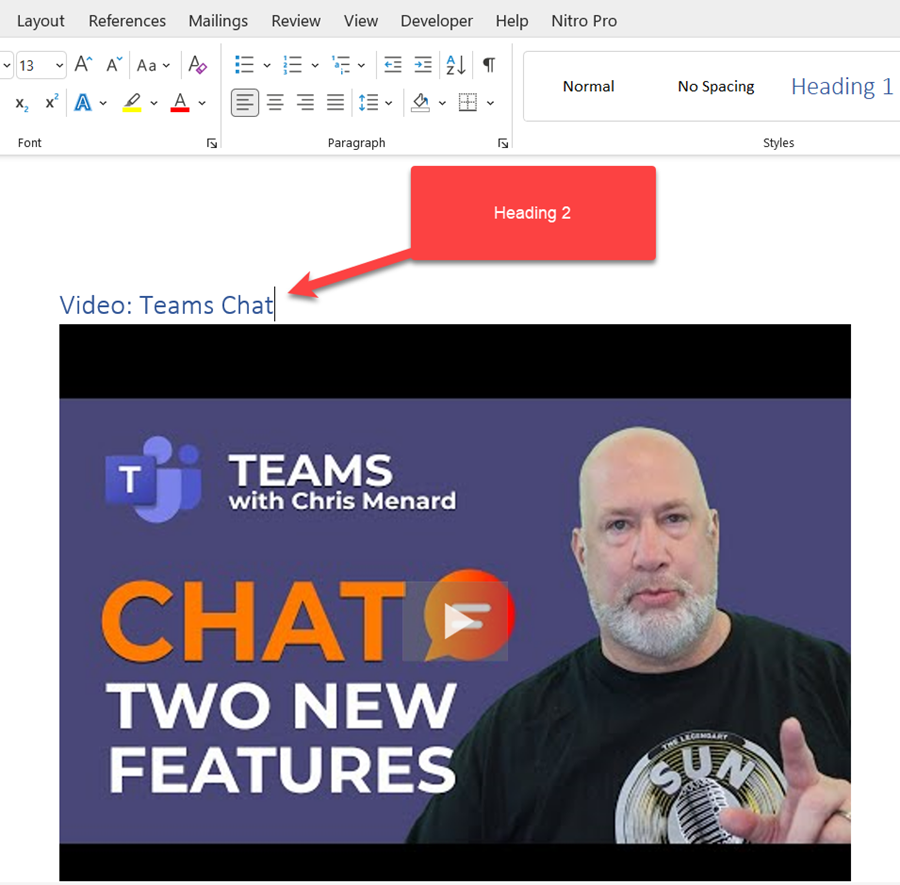Toggle subscript formatting
Viewport: 900px width, 885px height.
[21, 102]
